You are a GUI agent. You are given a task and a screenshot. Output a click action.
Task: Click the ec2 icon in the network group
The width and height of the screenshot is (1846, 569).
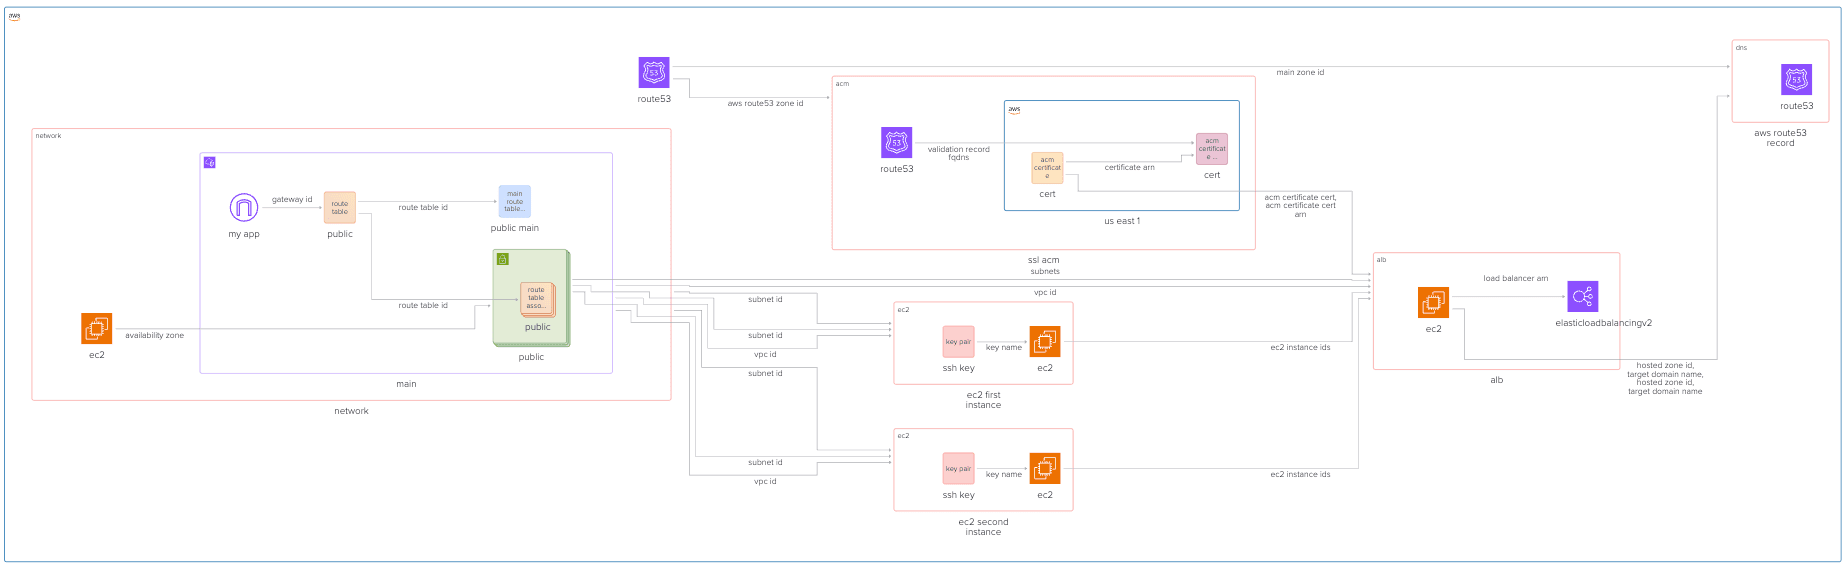[x=97, y=328]
